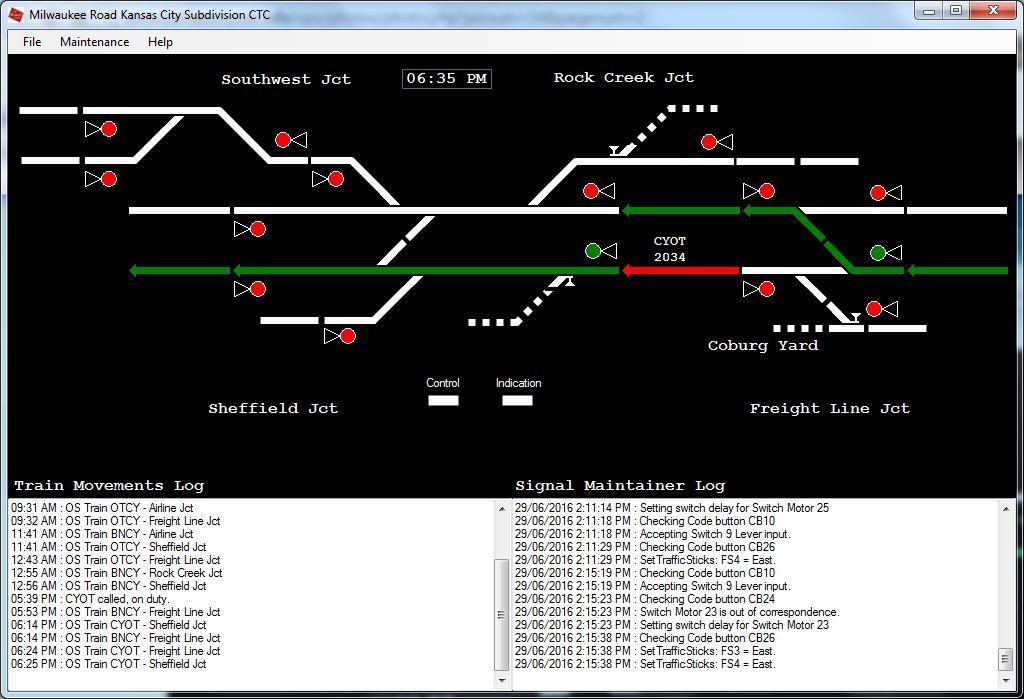Click red signal under second Southwest Jct left track
1024x699 pixels.
click(101, 179)
